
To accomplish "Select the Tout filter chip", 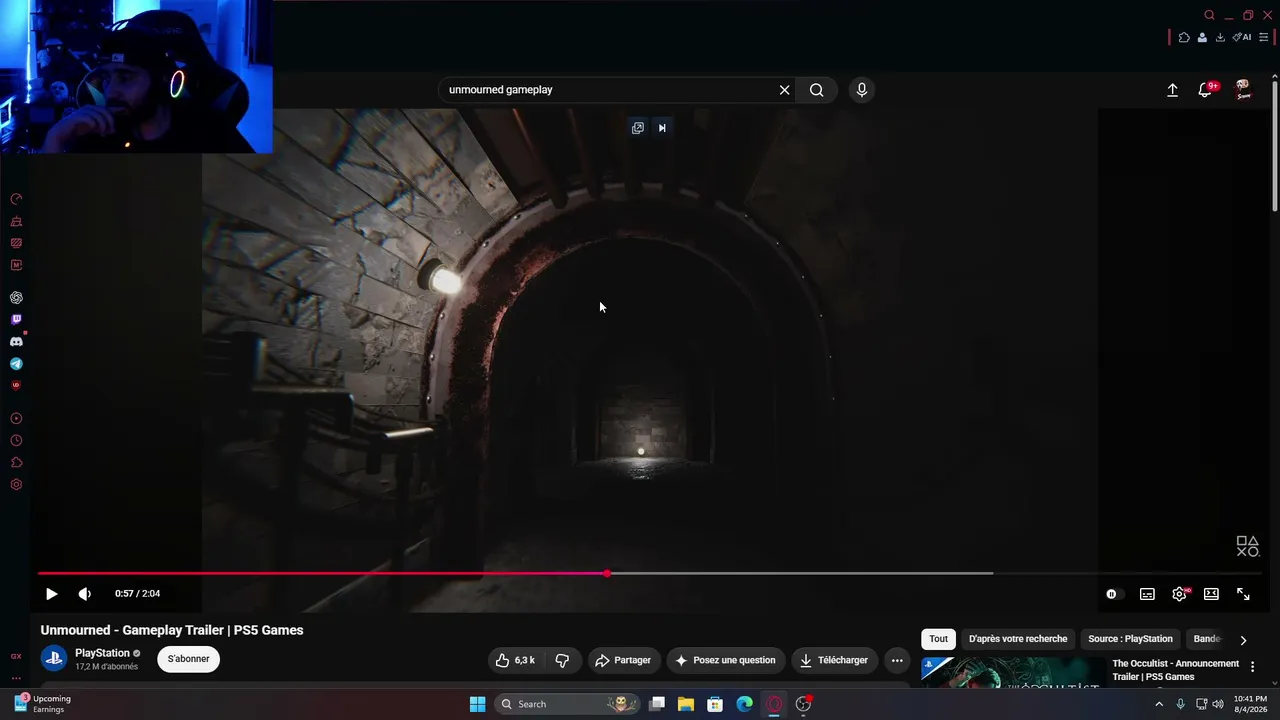I will [x=938, y=639].
